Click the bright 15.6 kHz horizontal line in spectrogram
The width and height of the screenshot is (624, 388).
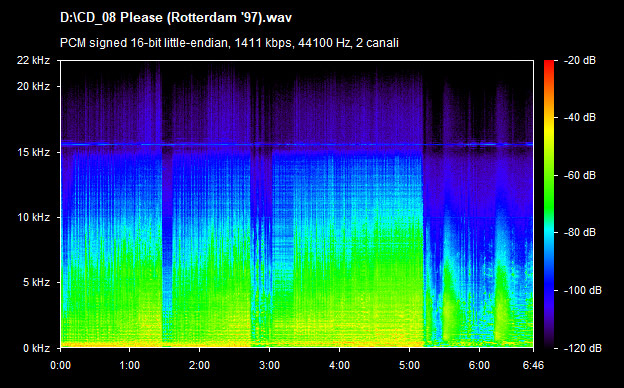[x=297, y=144]
